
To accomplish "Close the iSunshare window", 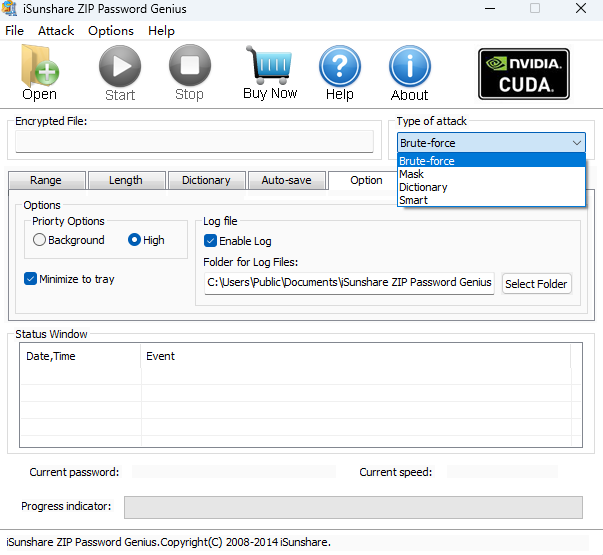I will pos(581,8).
